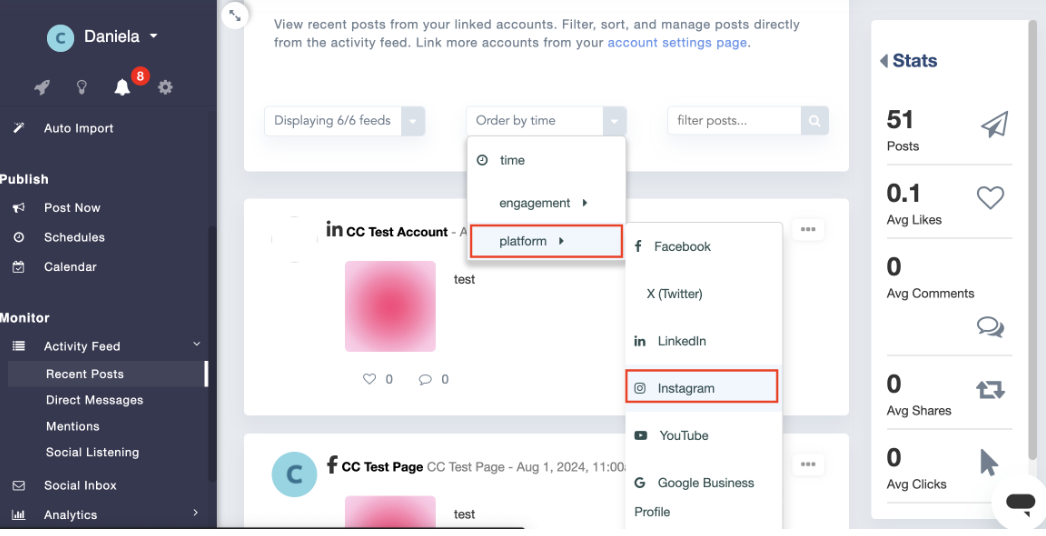Click the notifications bell icon

[x=122, y=87]
